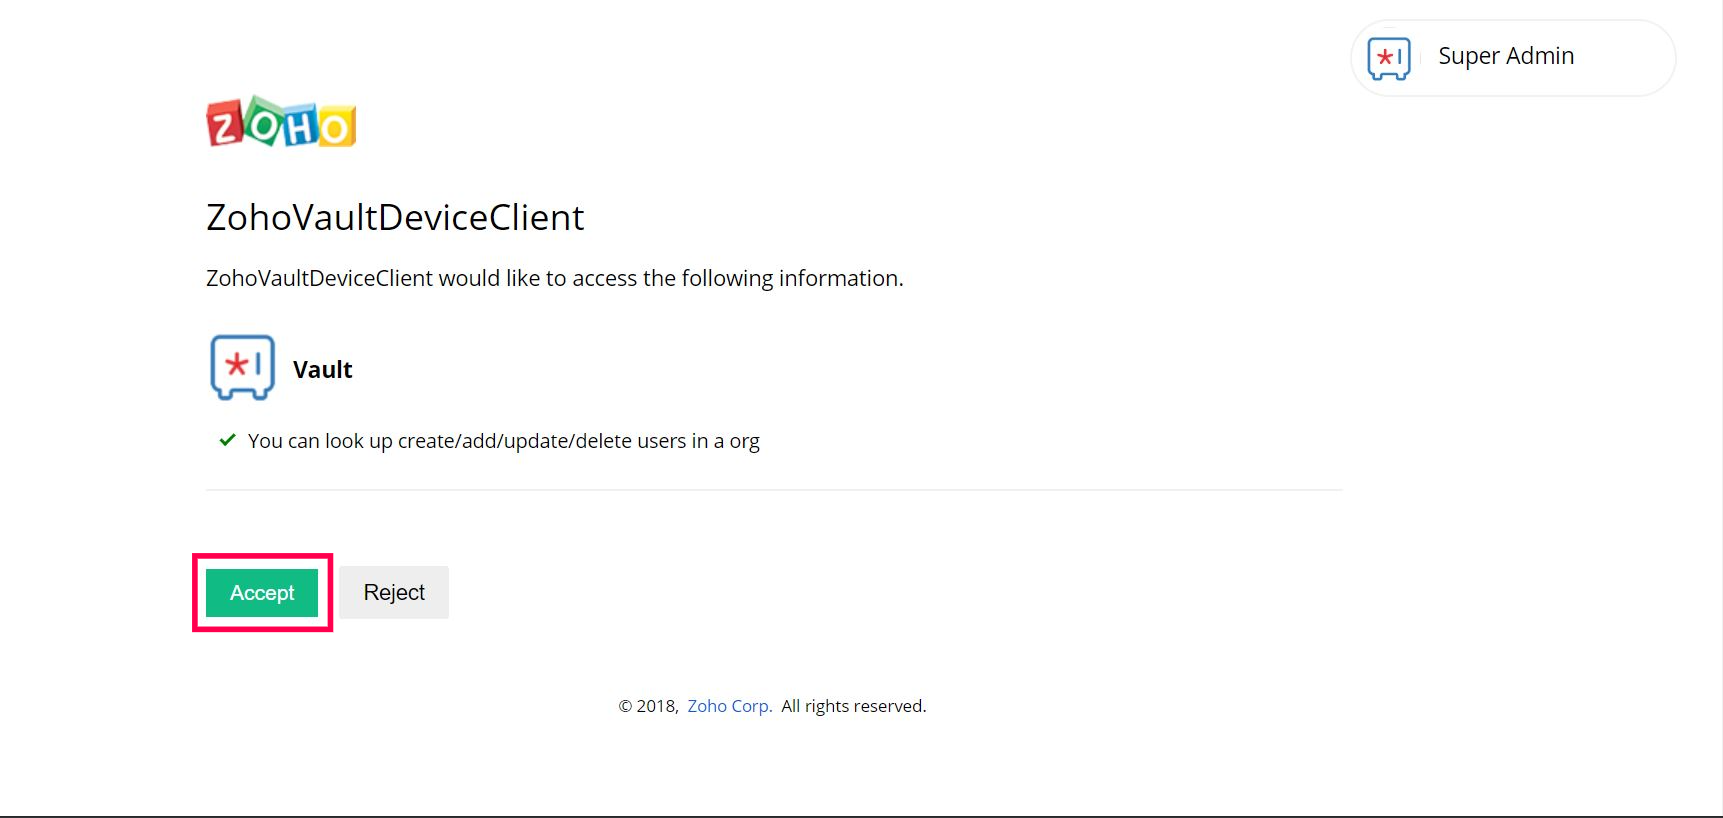The height and width of the screenshot is (818, 1723).
Task: Click the green O tile in Zoho logo
Action: click(x=265, y=124)
